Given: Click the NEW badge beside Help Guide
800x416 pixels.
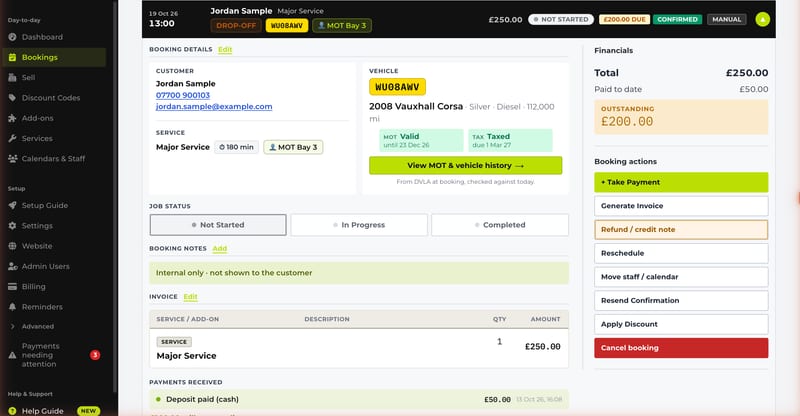Looking at the screenshot, I should [x=88, y=411].
